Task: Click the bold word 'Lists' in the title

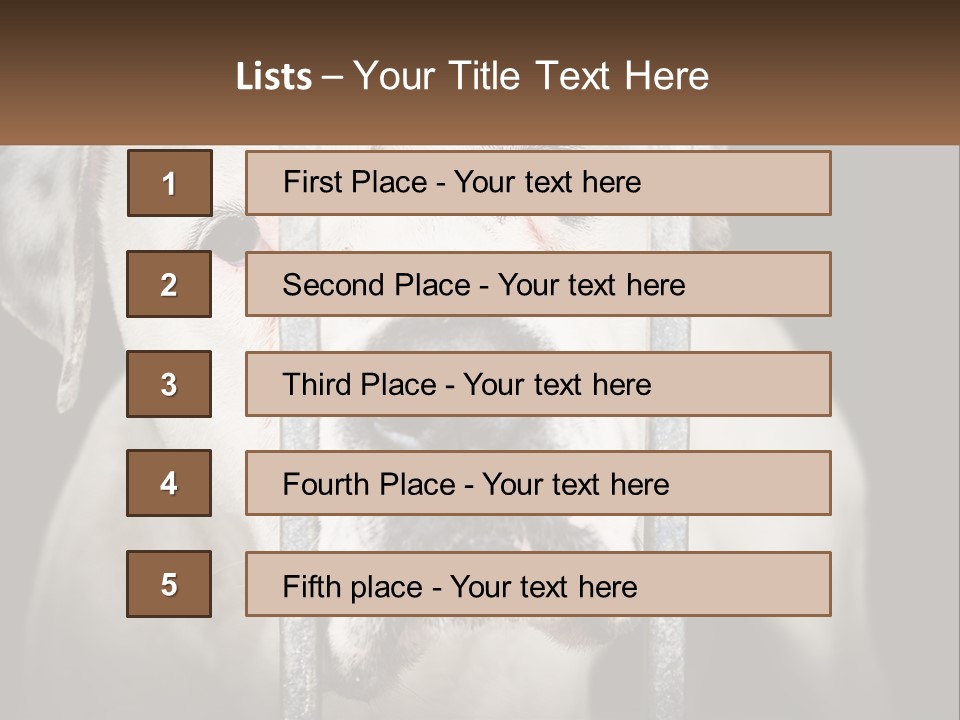Action: [x=274, y=76]
